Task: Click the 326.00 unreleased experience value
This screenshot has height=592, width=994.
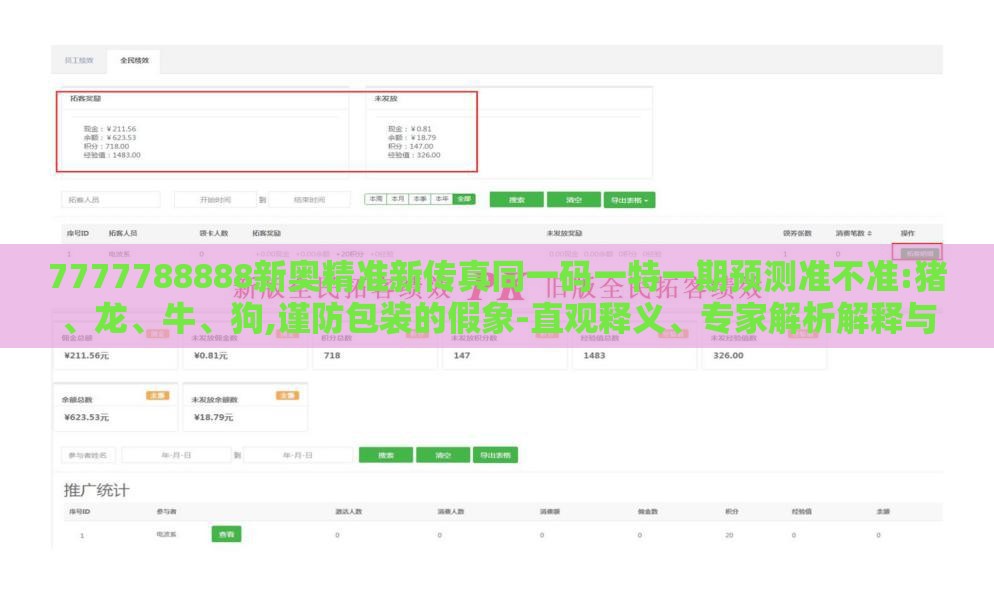Action: coord(728,356)
